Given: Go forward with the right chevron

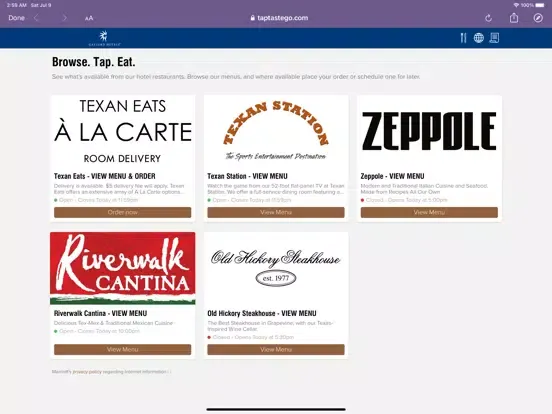Looking at the screenshot, I should click(64, 18).
